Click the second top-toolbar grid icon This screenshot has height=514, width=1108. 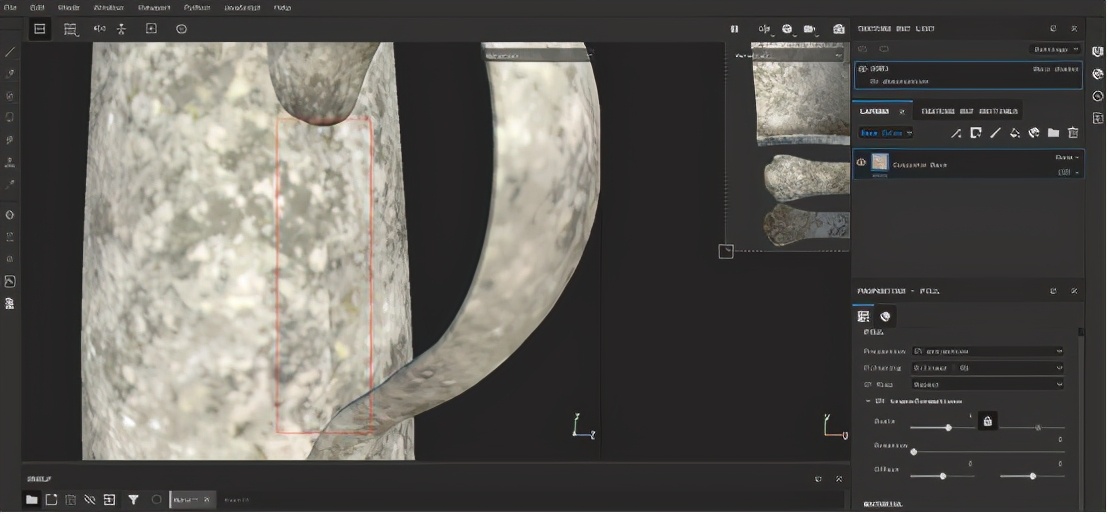coord(70,29)
